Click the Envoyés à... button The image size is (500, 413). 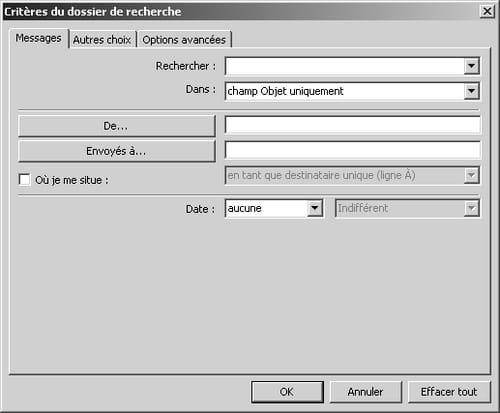click(x=117, y=151)
